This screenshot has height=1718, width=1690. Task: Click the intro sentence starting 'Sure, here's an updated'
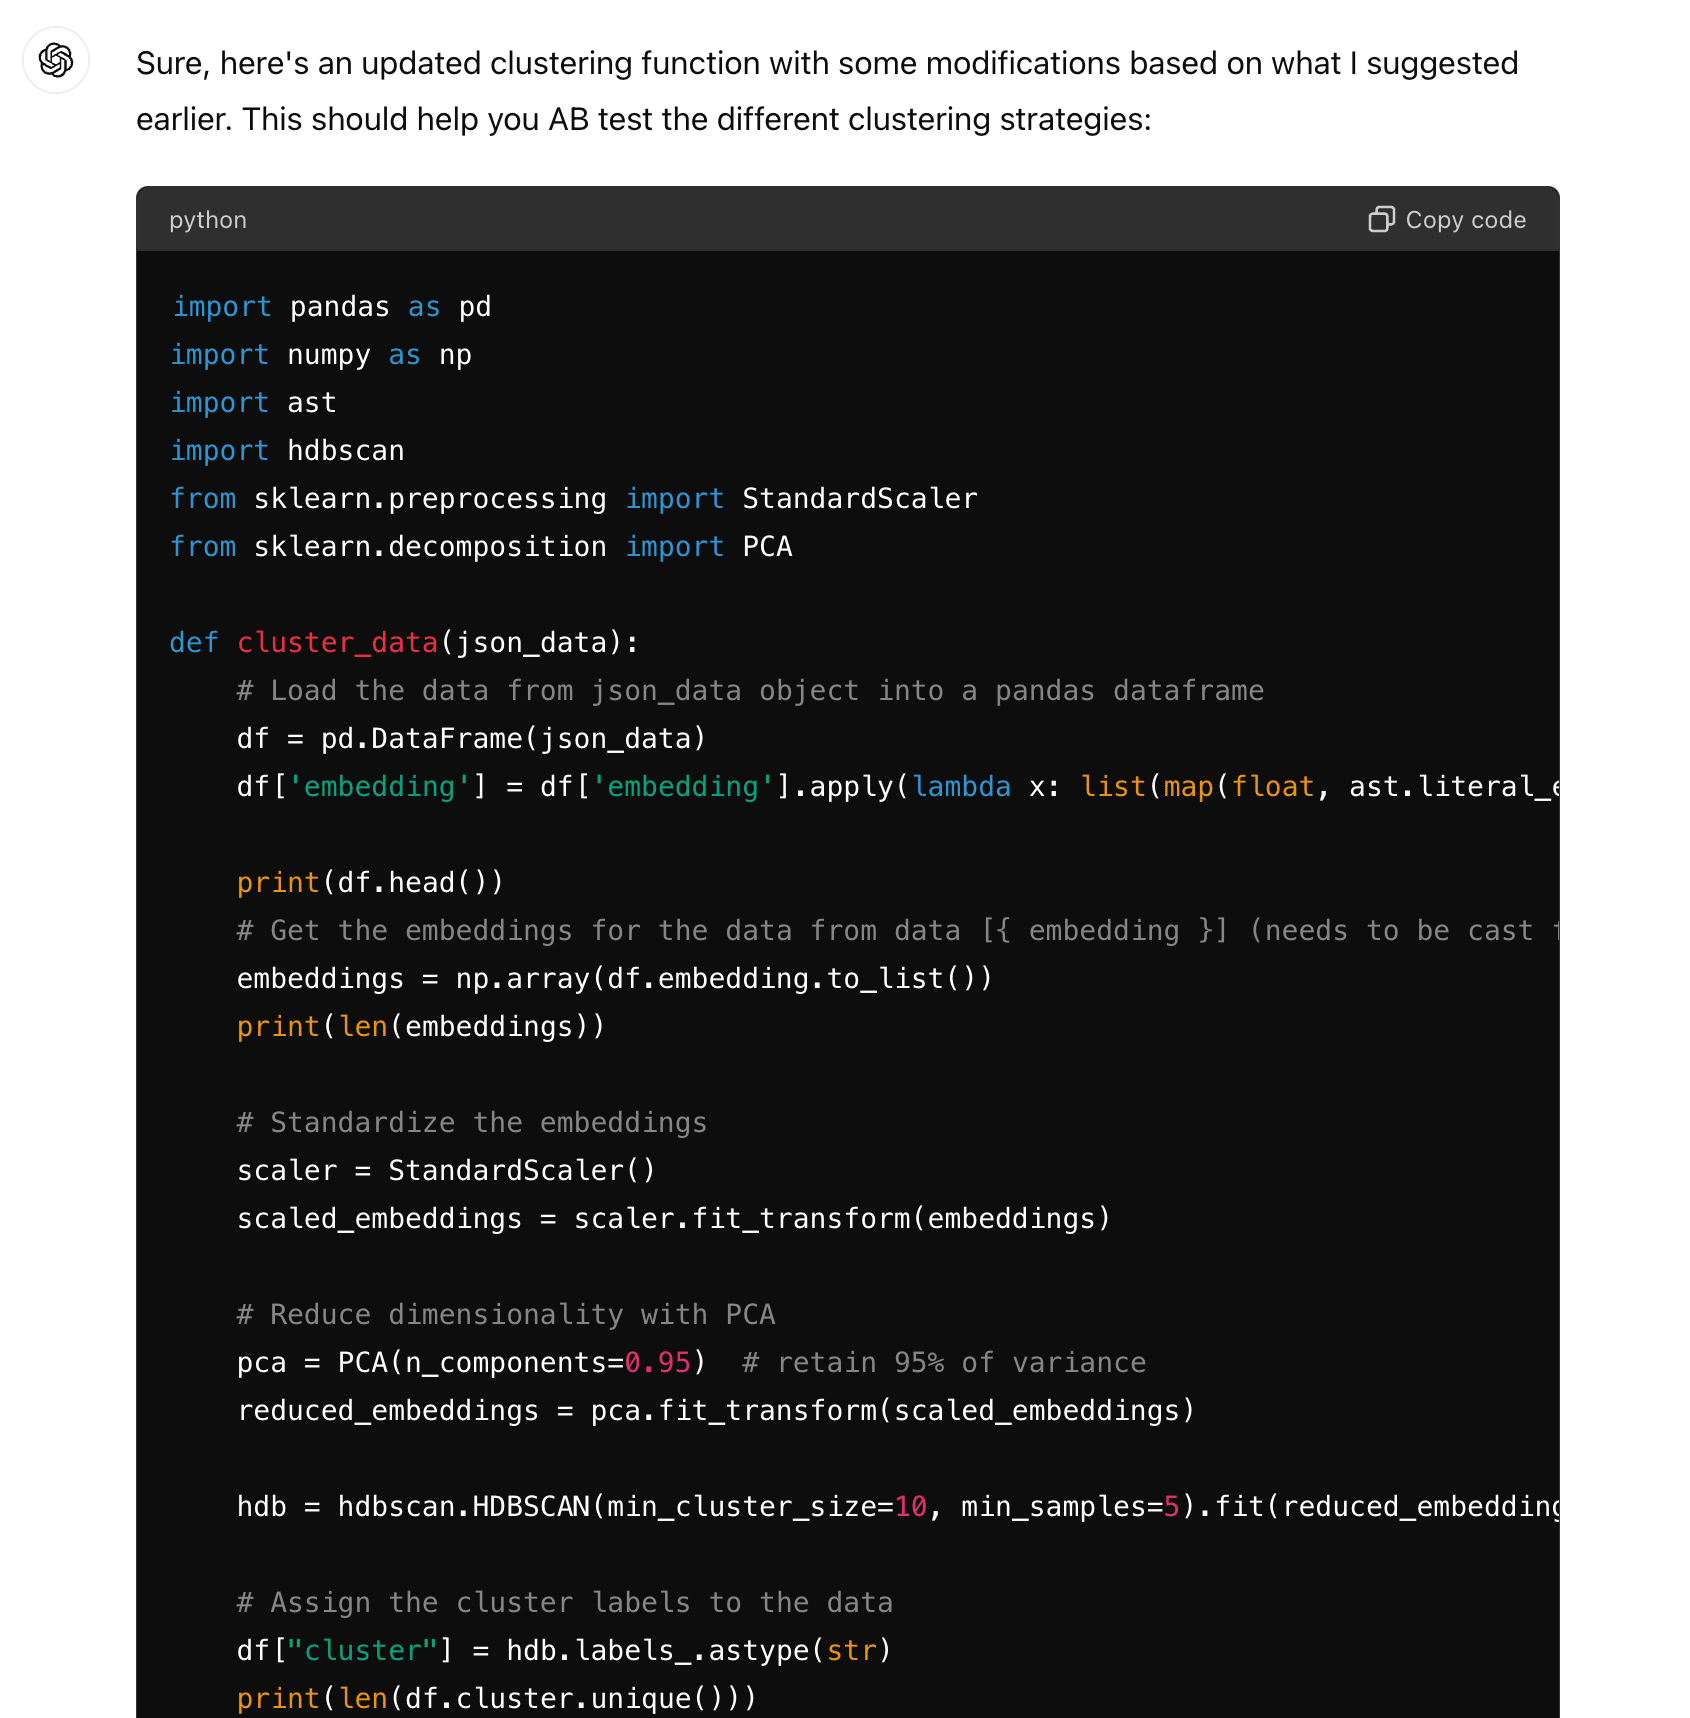827,91
